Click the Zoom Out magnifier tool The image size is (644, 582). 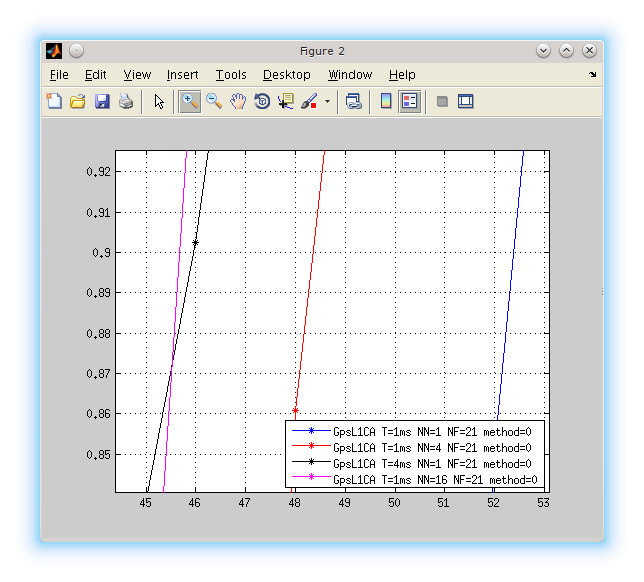click(x=214, y=101)
